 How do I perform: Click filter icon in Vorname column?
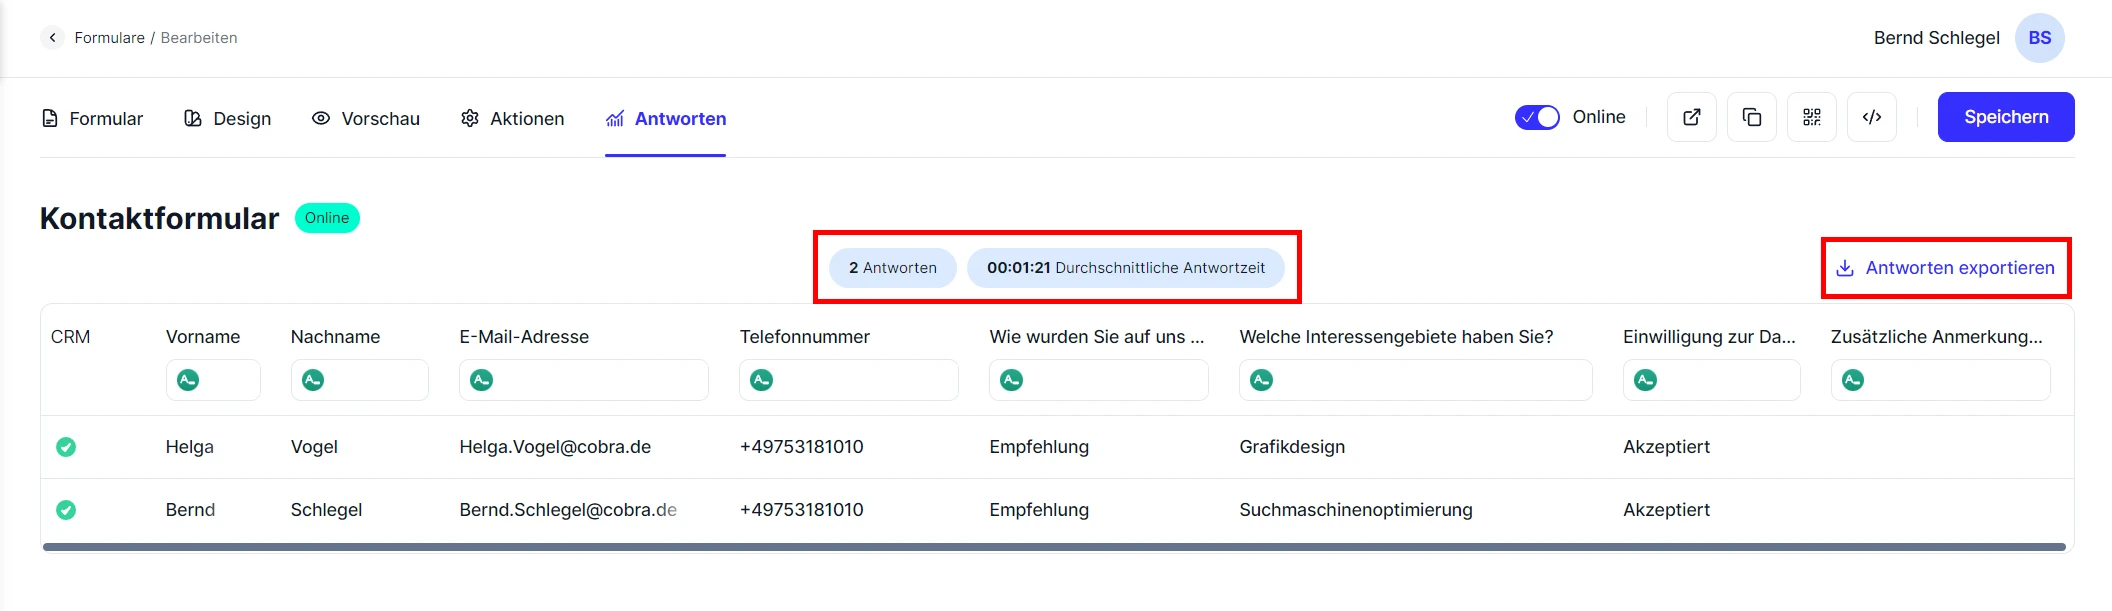(188, 380)
